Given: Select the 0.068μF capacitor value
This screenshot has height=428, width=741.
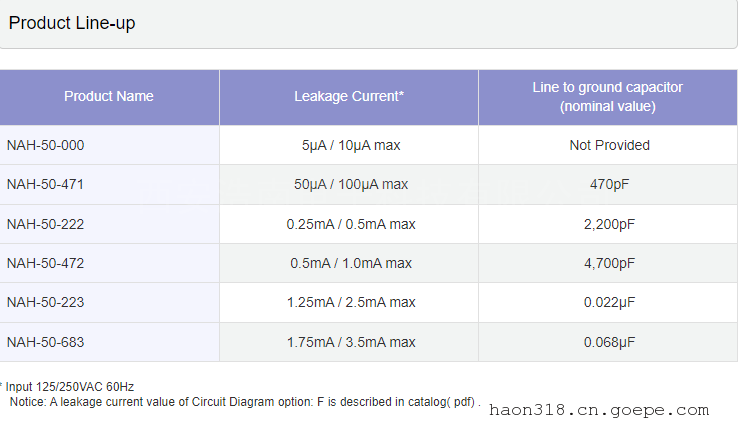Looking at the screenshot, I should pyautogui.click(x=609, y=342).
